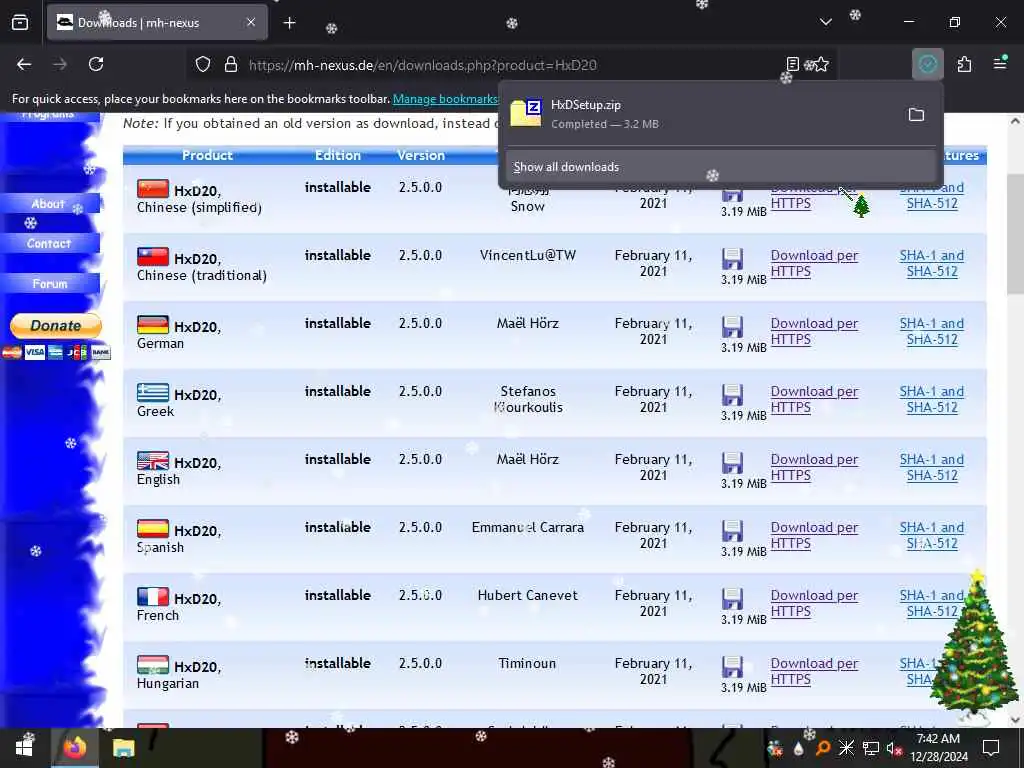Click the network tray icon
The image size is (1024, 768).
(x=870, y=748)
